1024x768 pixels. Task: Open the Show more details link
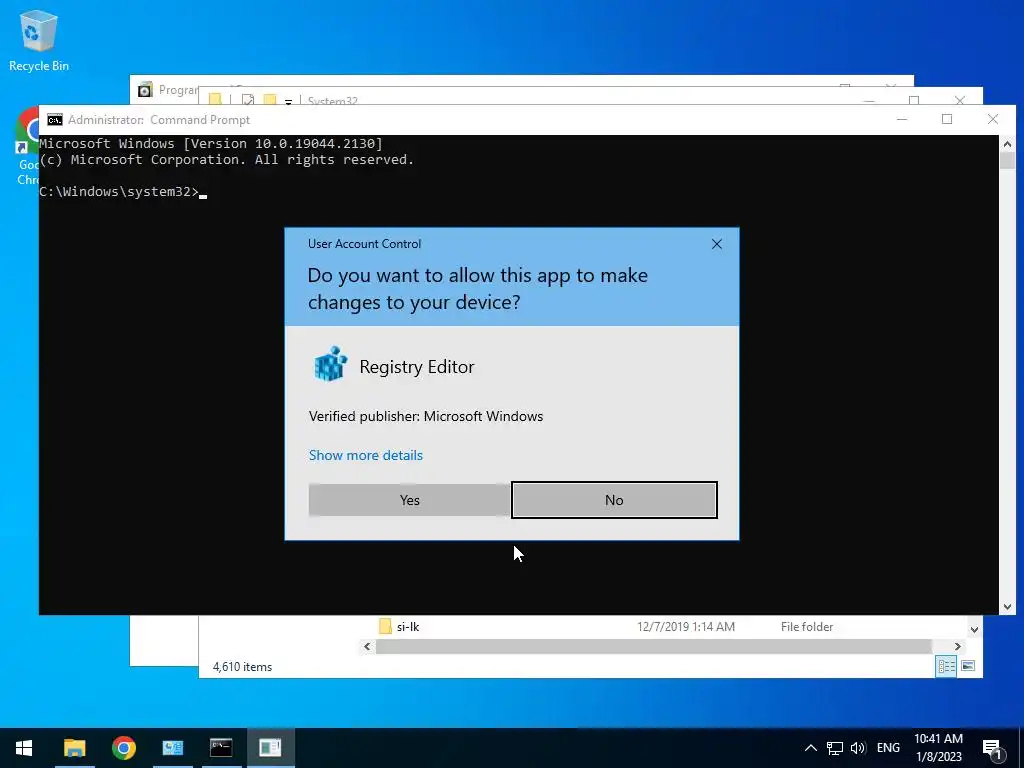pos(366,455)
